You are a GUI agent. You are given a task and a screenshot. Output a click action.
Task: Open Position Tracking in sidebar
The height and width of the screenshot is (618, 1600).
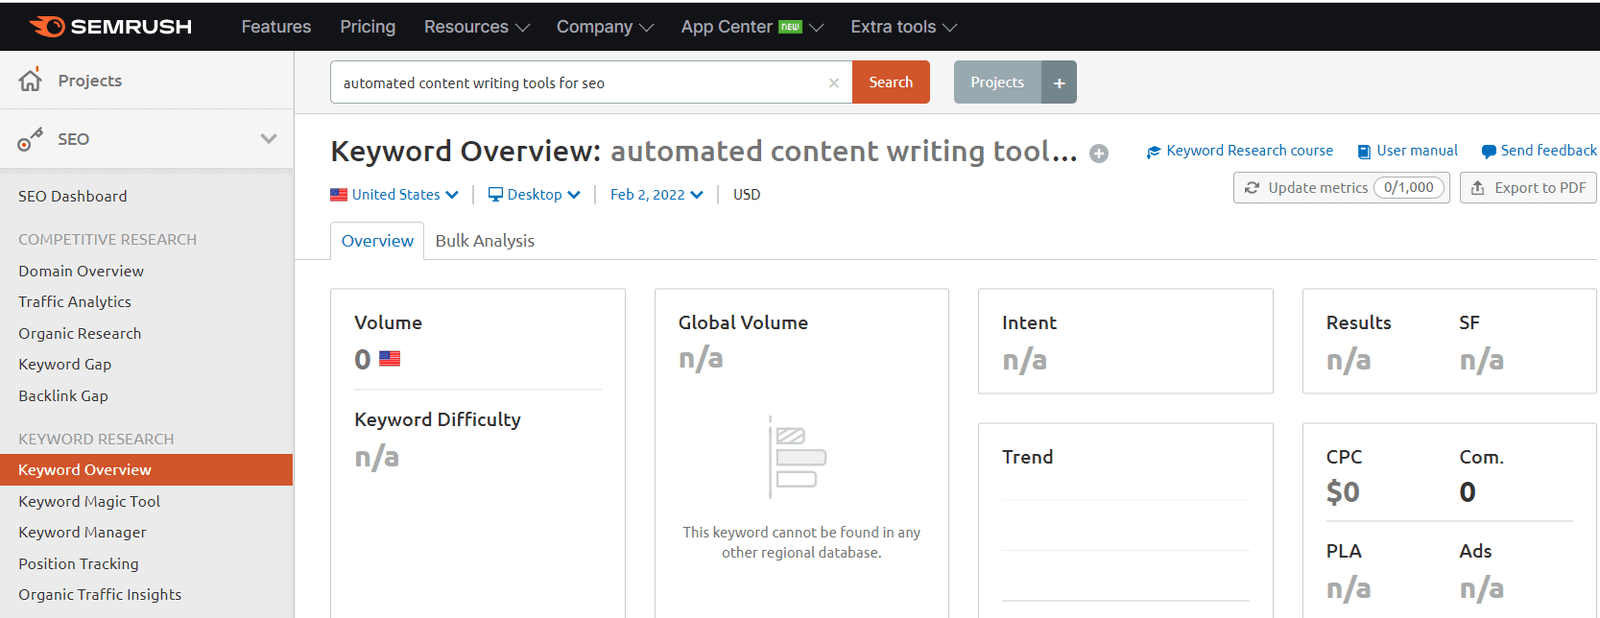pos(78,564)
